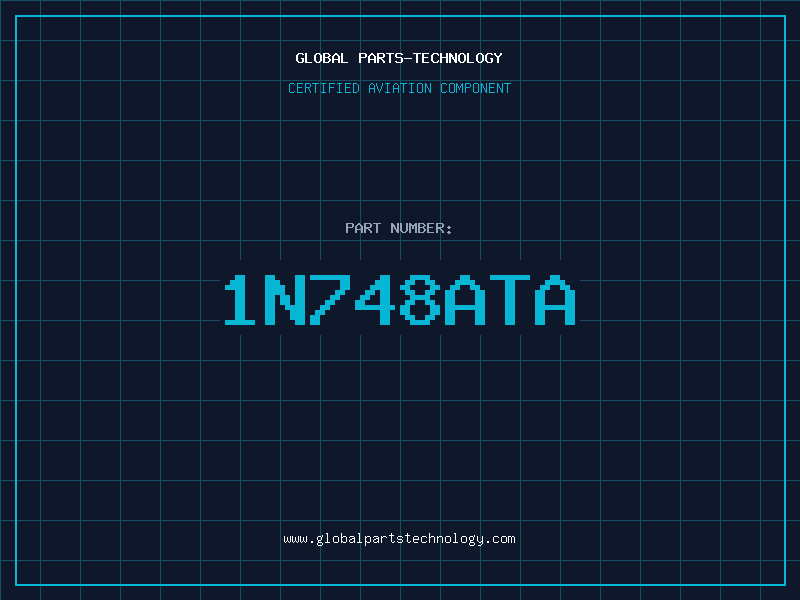Click the PART NUMBER: label
800x600 pixels.
click(x=399, y=228)
